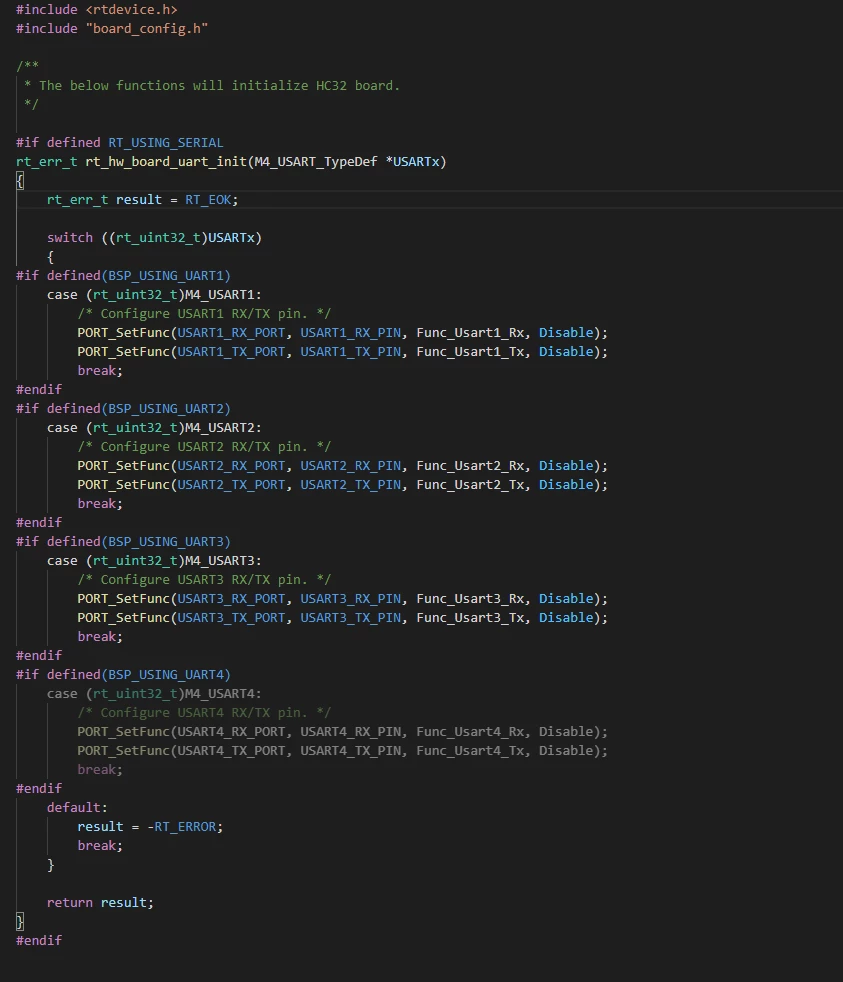Click the Func_Usart3_Rx argument
This screenshot has width=843, height=982.
pyautogui.click(x=470, y=599)
